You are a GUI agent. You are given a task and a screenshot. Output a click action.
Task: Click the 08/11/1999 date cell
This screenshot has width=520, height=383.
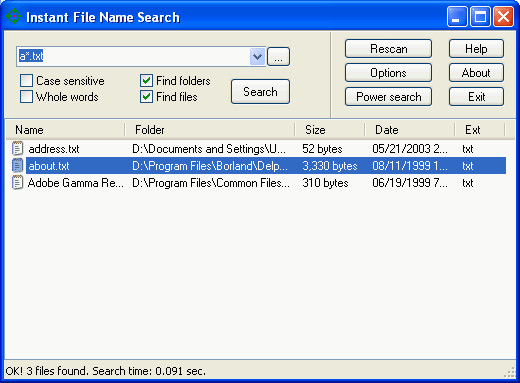tap(410, 166)
